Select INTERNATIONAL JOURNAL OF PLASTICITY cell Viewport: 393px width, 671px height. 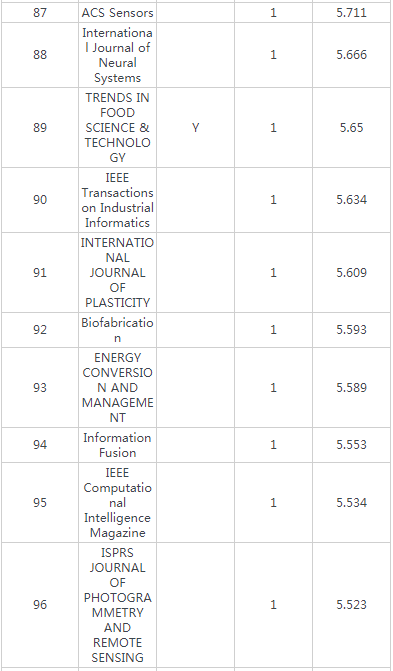point(117,273)
